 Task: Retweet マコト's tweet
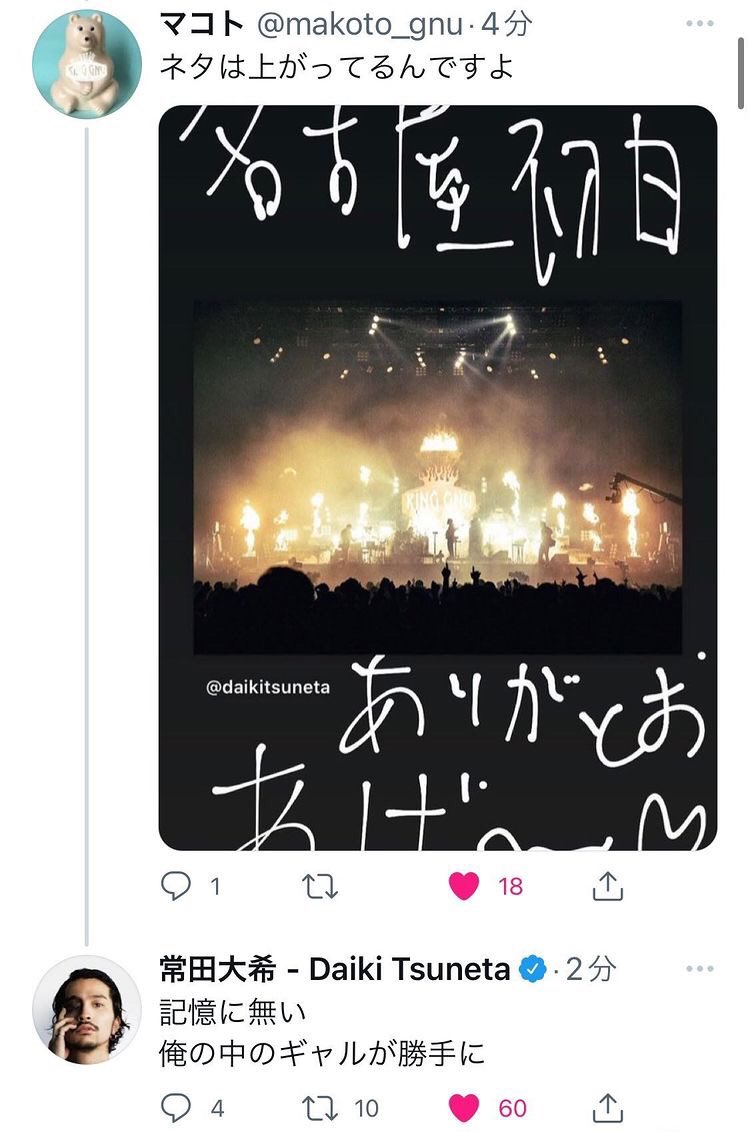click(x=319, y=887)
